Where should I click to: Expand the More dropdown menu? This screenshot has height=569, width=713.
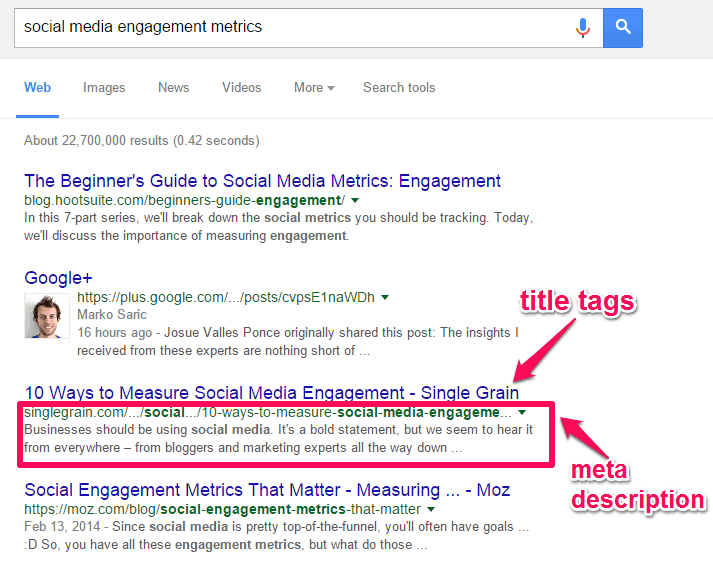pyautogui.click(x=314, y=87)
